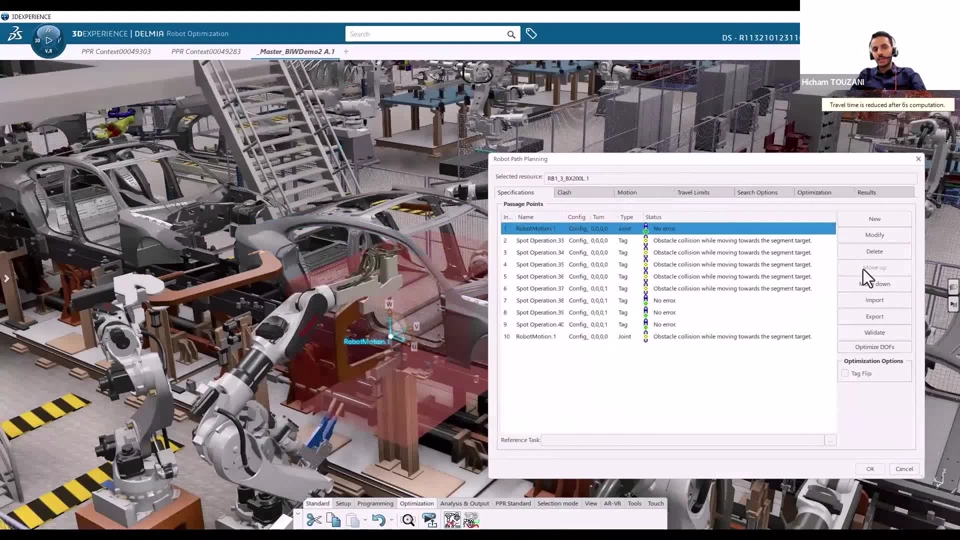
Task: Click the Undo arrow icon
Action: coord(378,520)
